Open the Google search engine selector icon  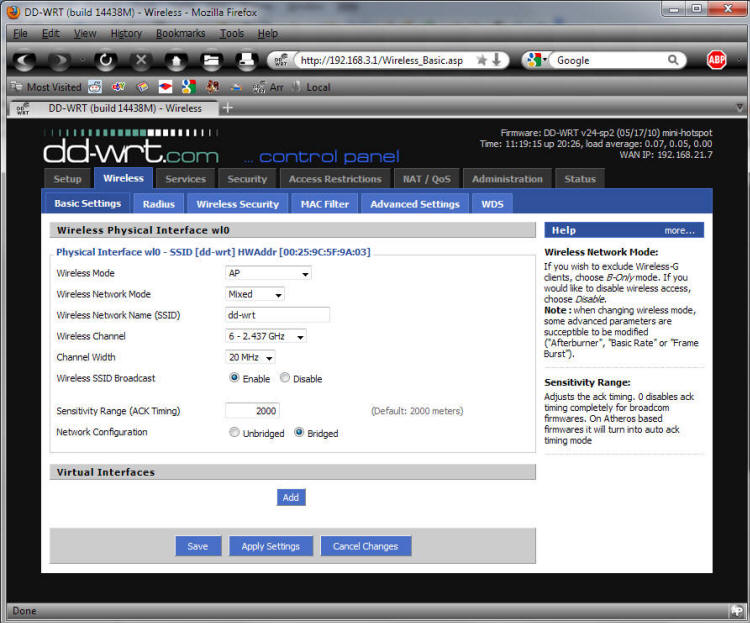(536, 60)
